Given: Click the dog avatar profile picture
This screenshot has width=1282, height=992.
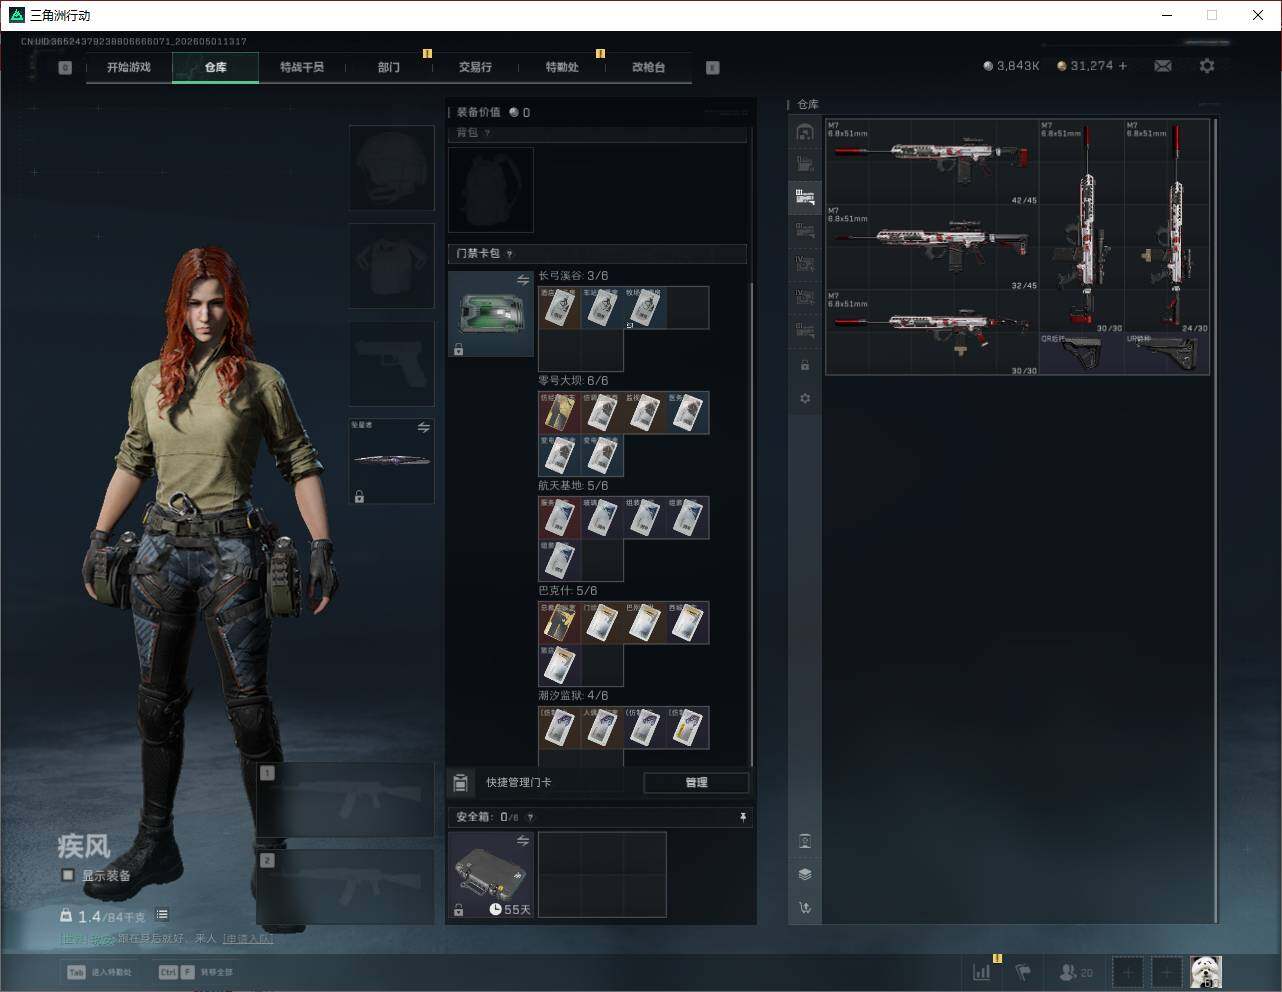Looking at the screenshot, I should point(1206,971).
